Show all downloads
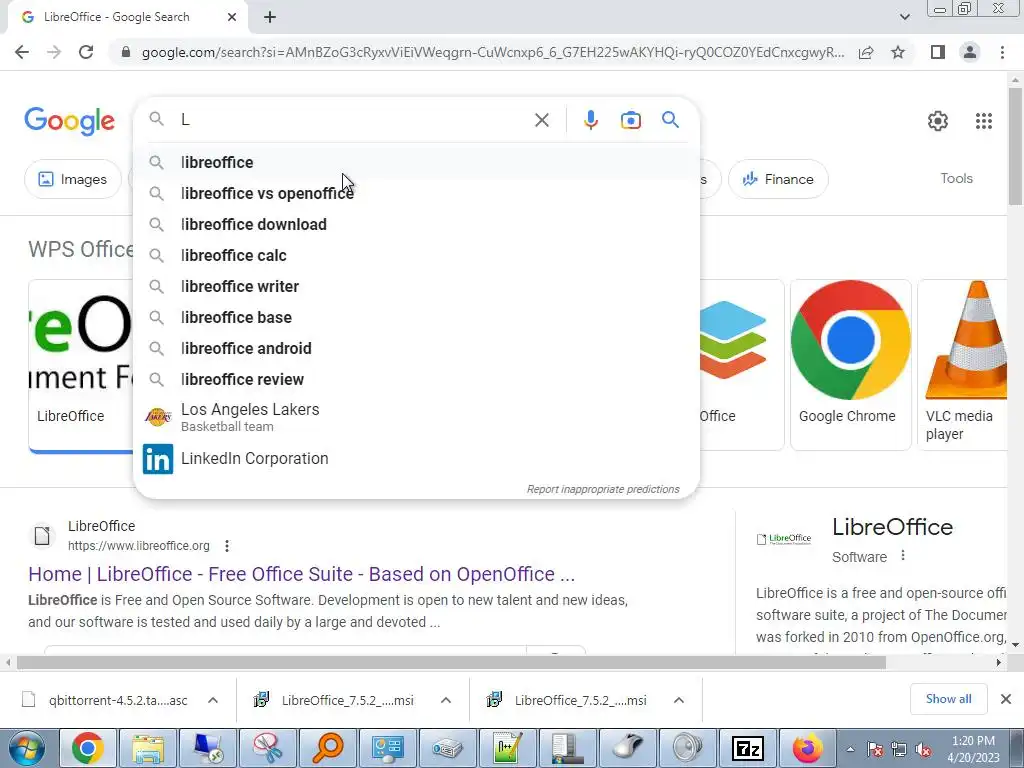This screenshot has height=768, width=1024. coord(948,699)
